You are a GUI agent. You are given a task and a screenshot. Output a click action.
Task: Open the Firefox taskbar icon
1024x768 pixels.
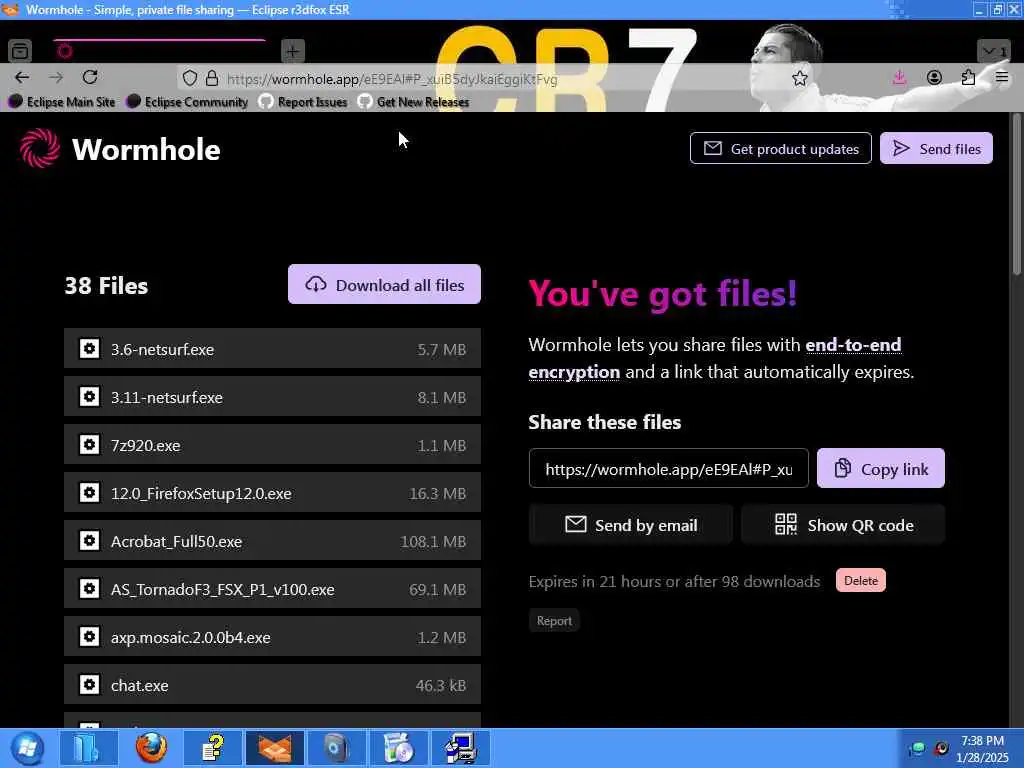point(151,748)
